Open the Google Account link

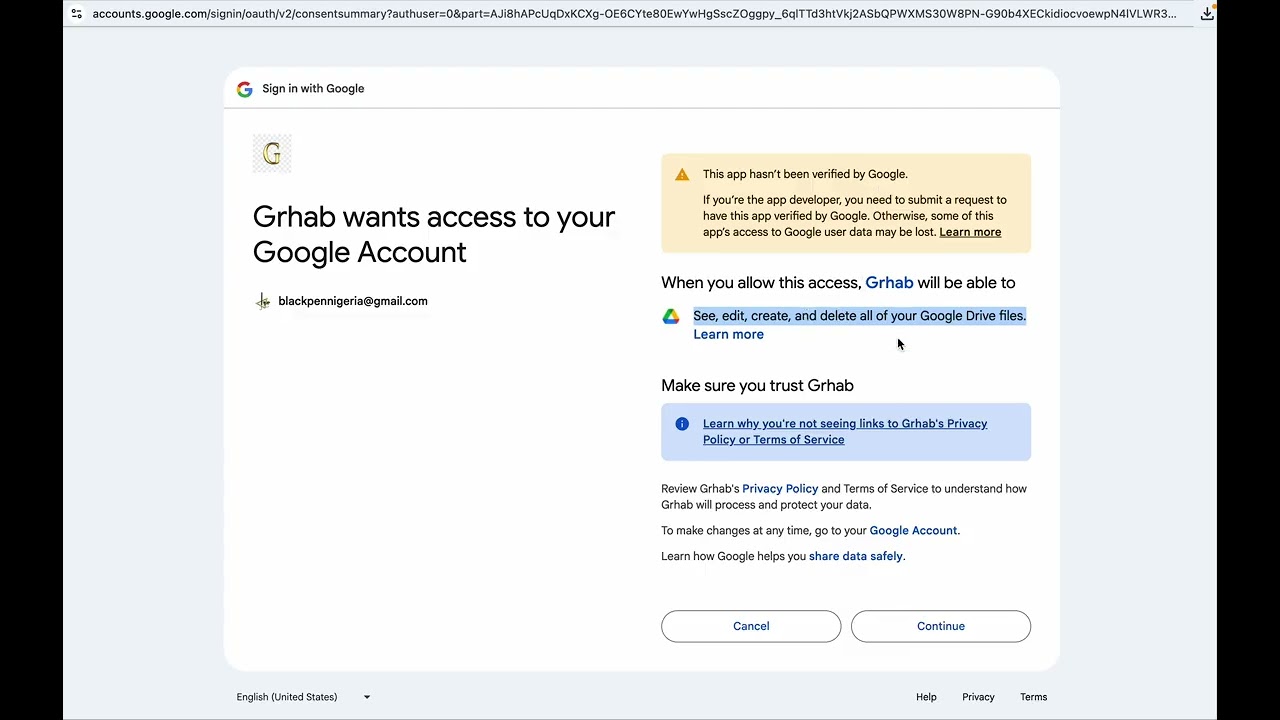913,531
